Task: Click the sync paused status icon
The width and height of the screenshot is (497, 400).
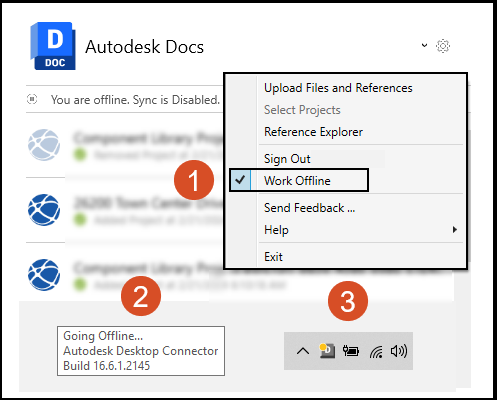Action: click(32, 99)
